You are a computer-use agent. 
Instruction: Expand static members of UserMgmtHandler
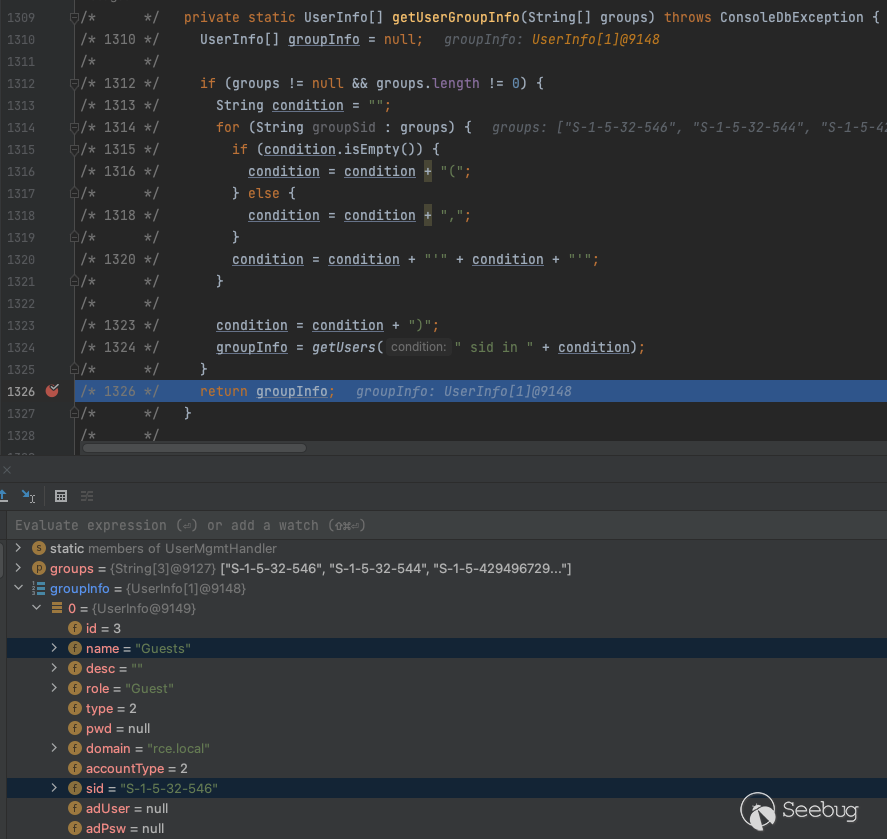point(18,548)
